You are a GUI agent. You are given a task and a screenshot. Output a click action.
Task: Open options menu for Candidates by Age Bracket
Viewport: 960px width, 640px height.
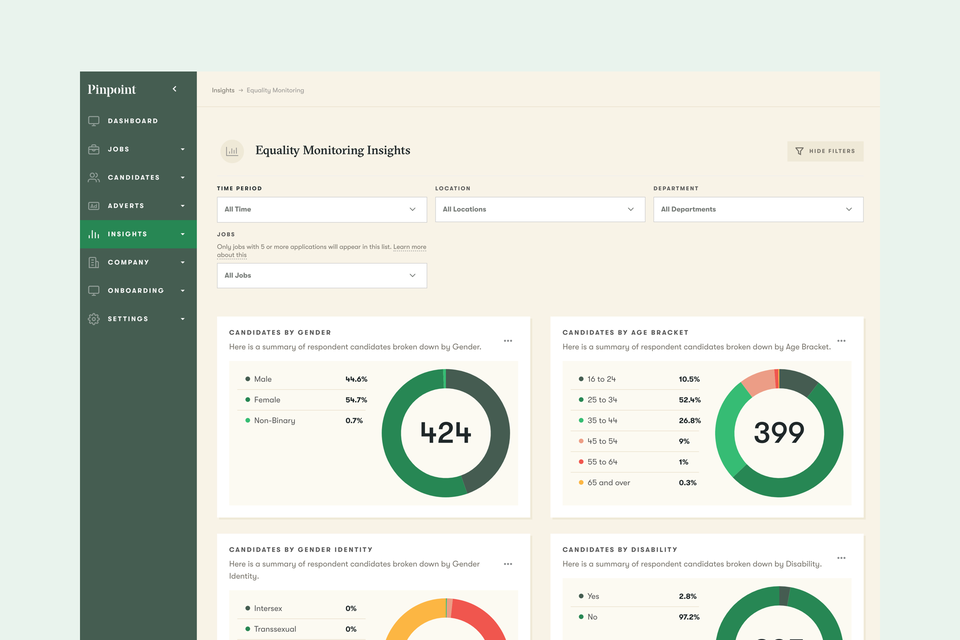pos(841,341)
